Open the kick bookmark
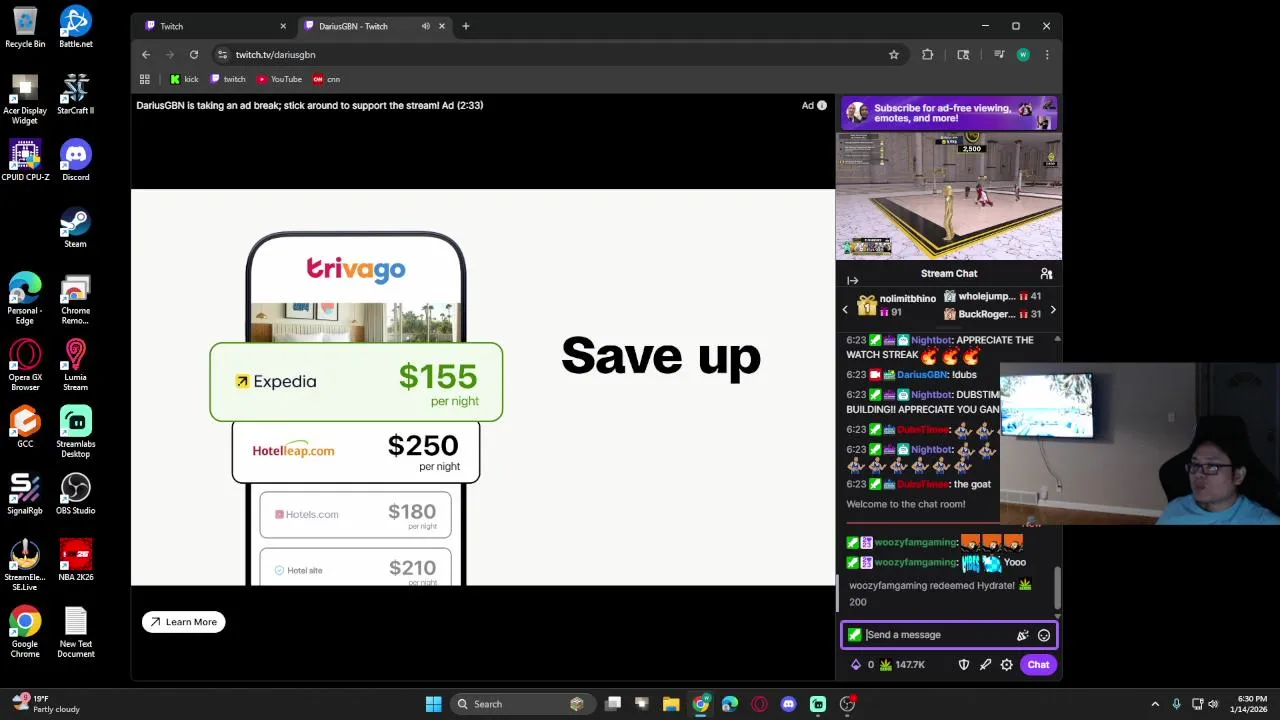This screenshot has height=720, width=1280. click(184, 79)
